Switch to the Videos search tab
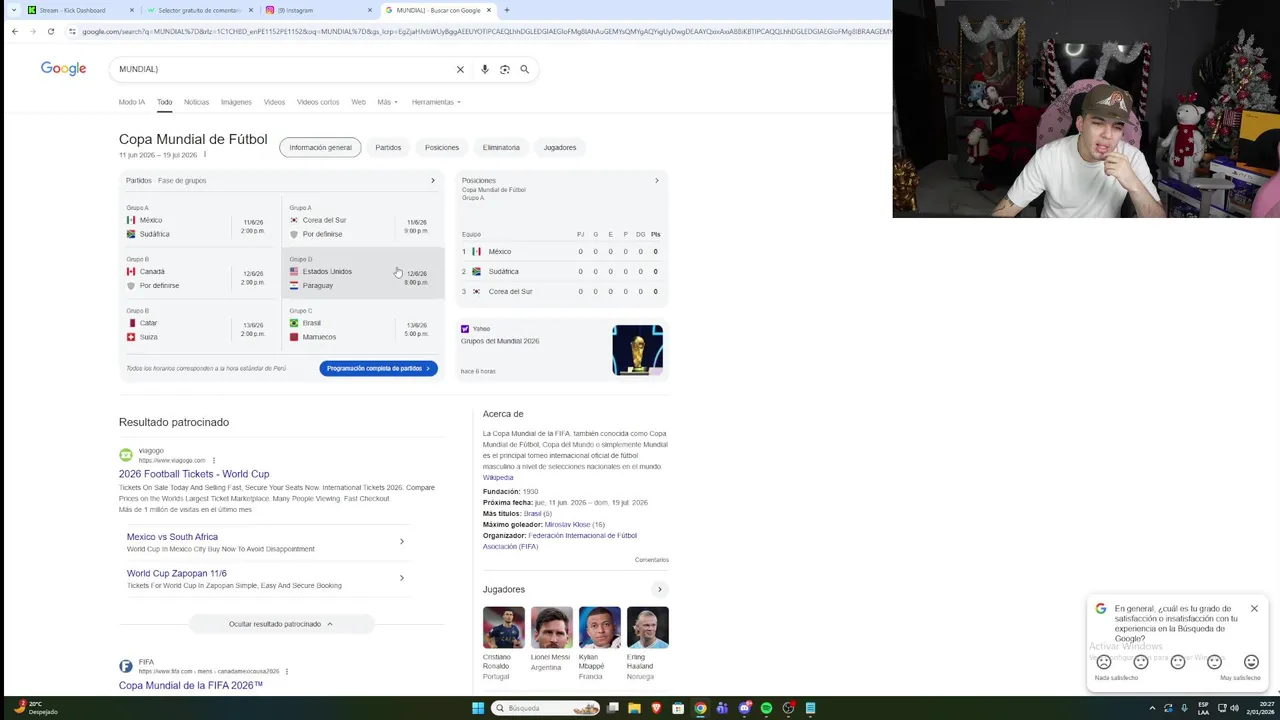Viewport: 1280px width, 720px height. coord(274,102)
